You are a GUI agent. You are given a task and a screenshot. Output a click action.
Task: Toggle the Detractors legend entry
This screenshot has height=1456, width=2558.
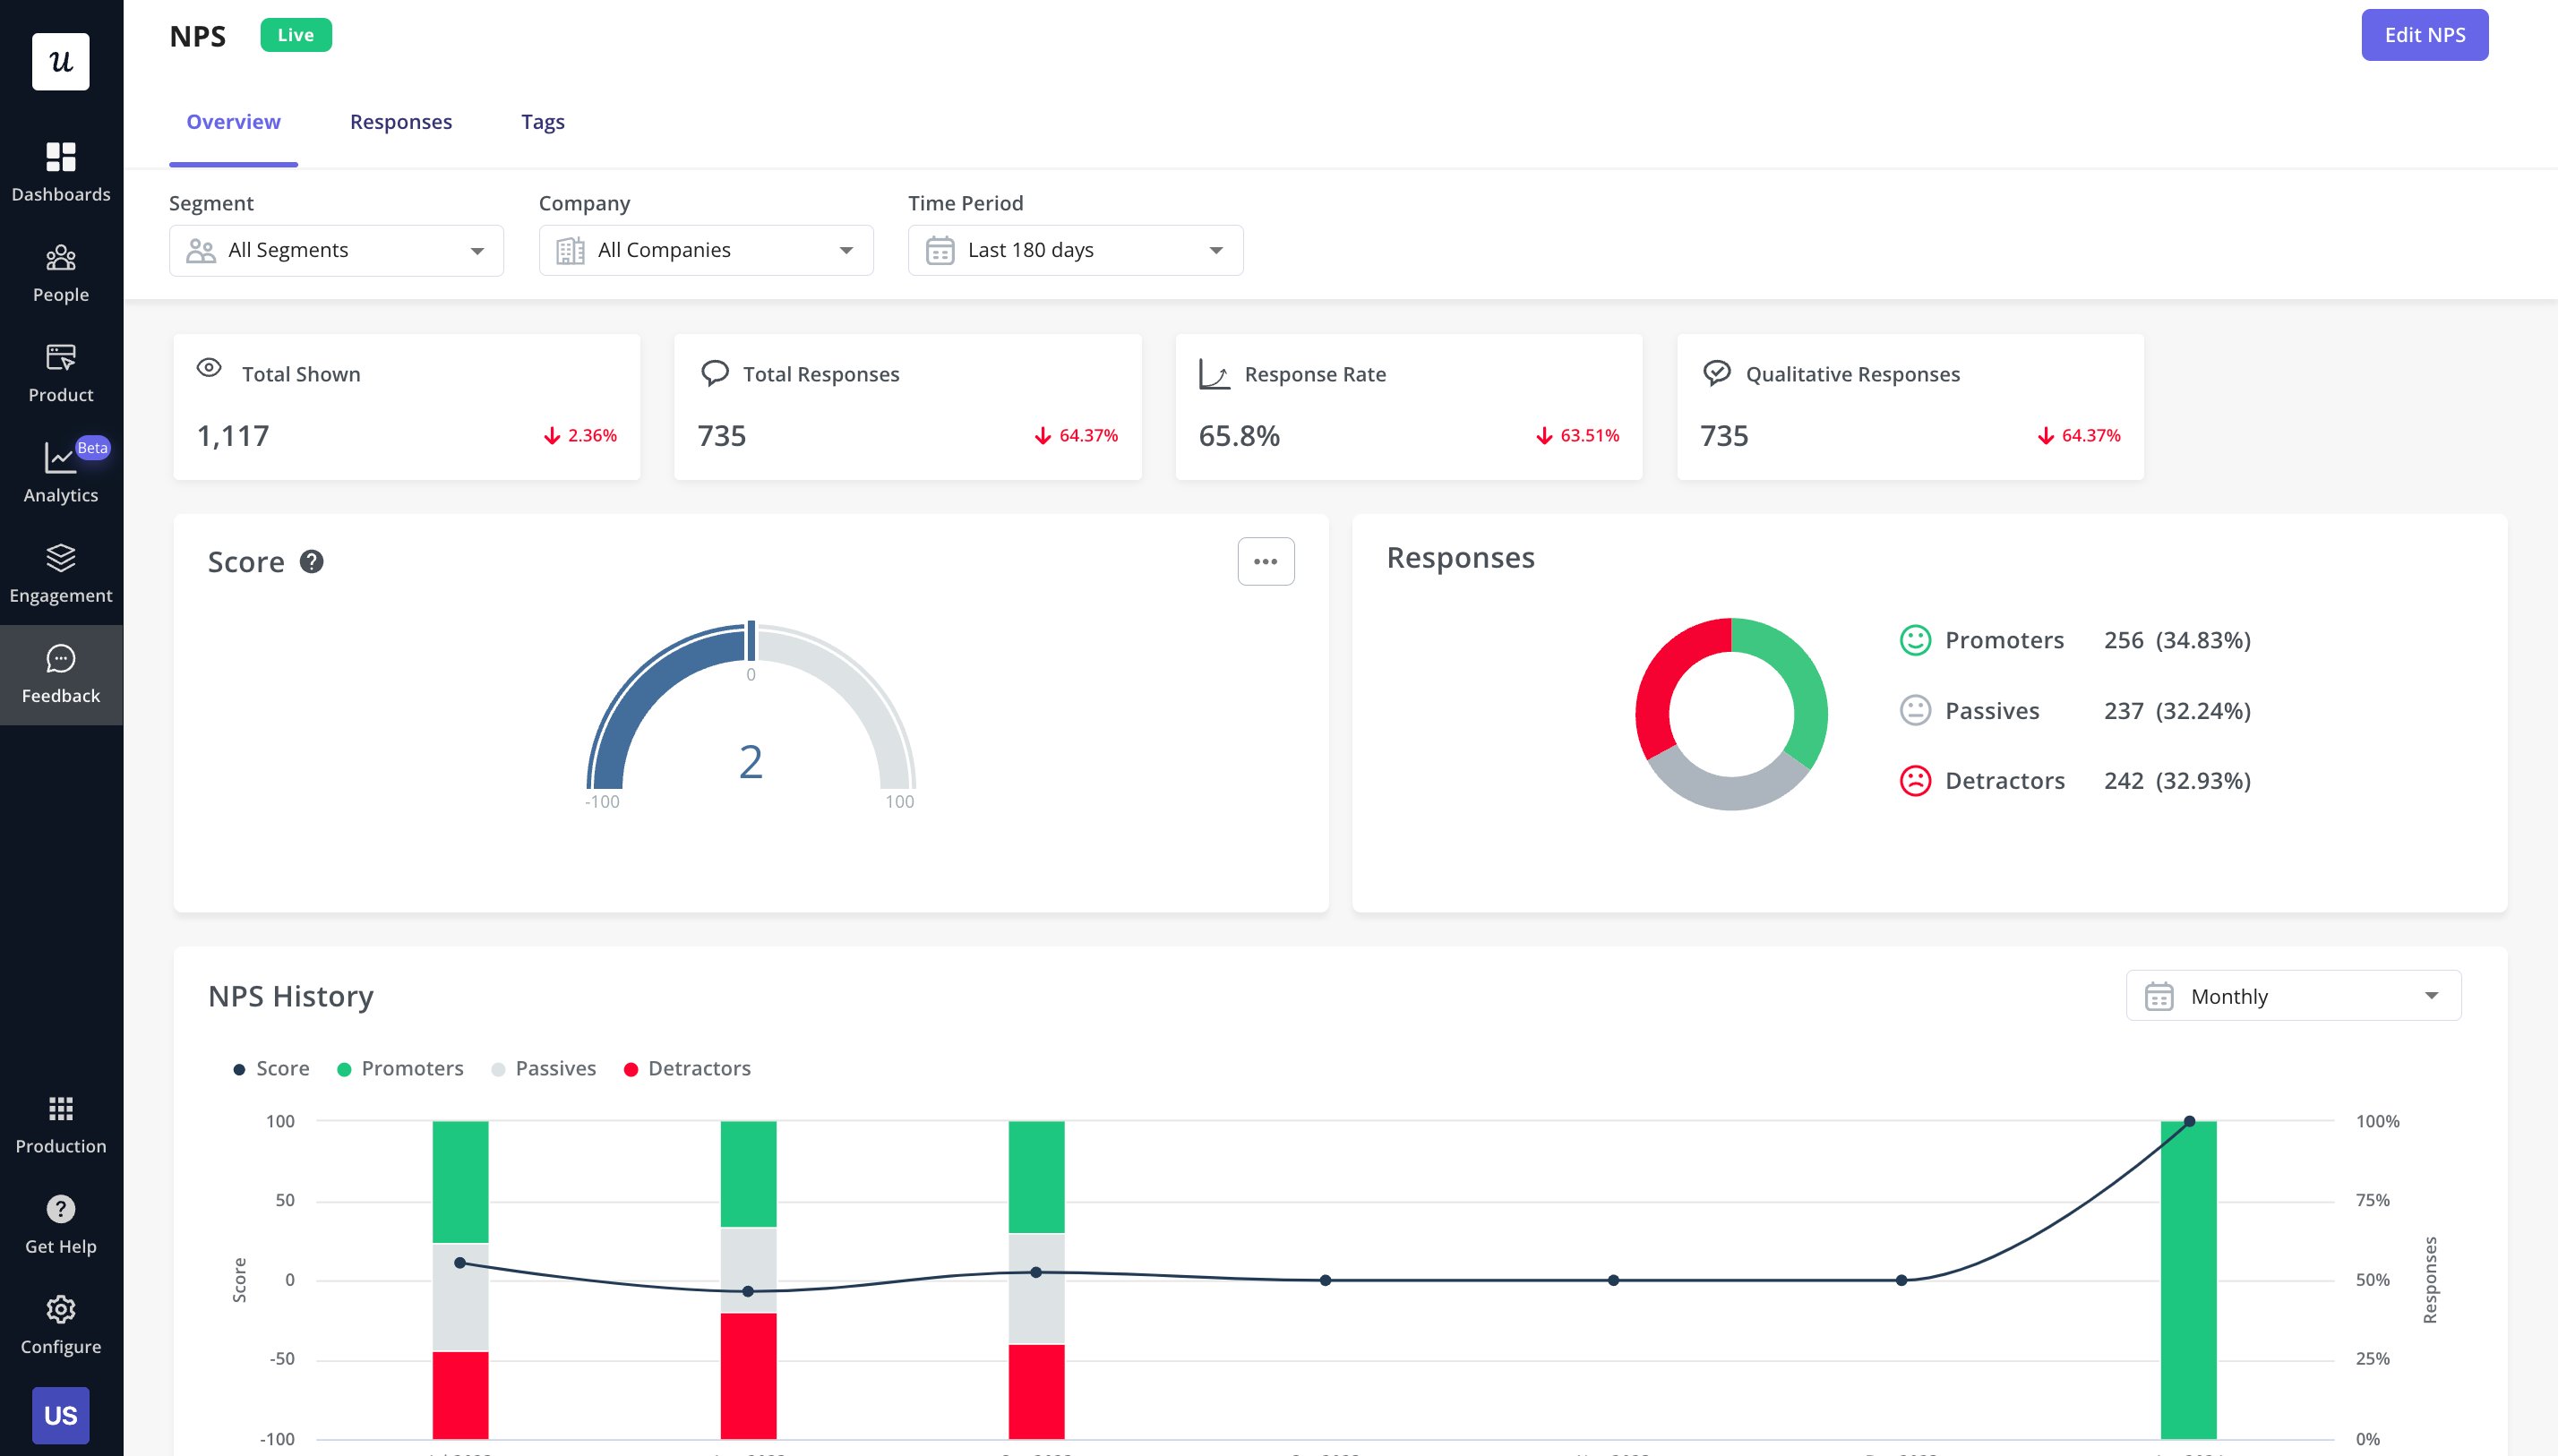pos(688,1068)
